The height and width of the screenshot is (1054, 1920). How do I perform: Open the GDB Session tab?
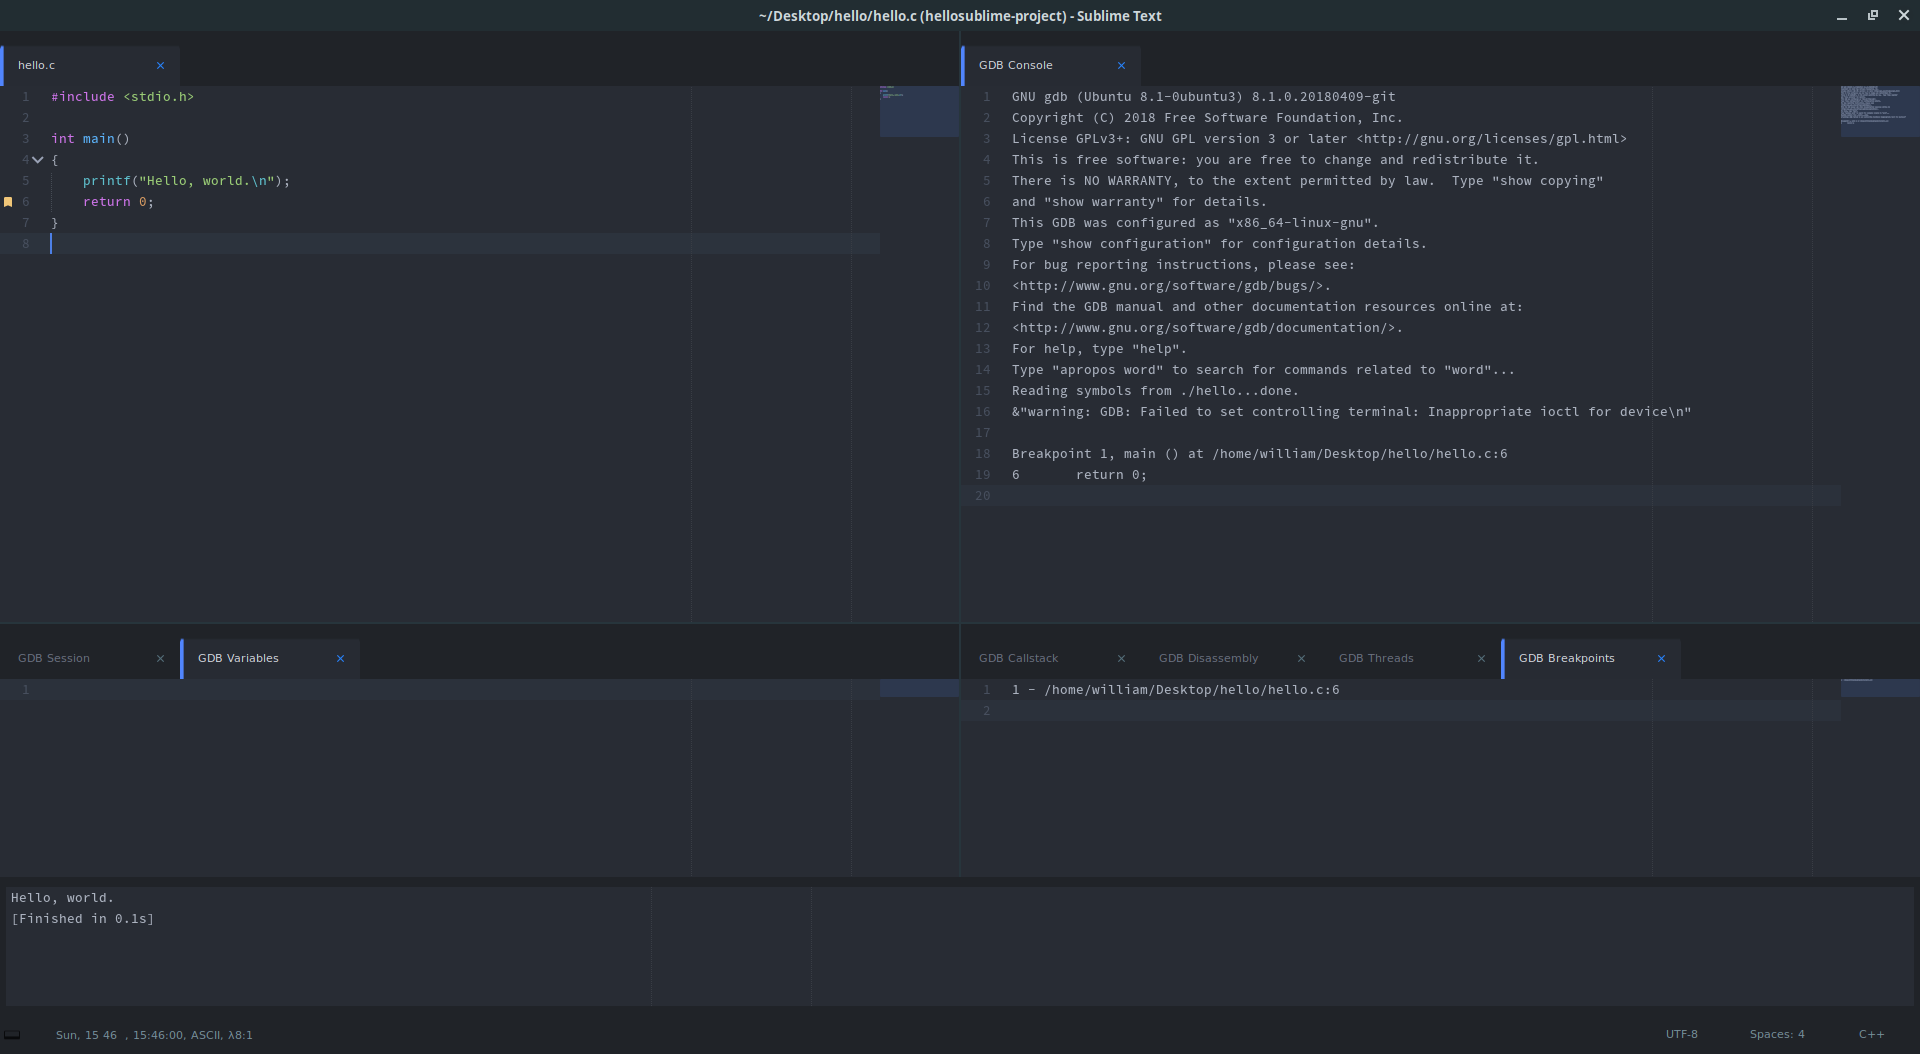tap(90, 659)
